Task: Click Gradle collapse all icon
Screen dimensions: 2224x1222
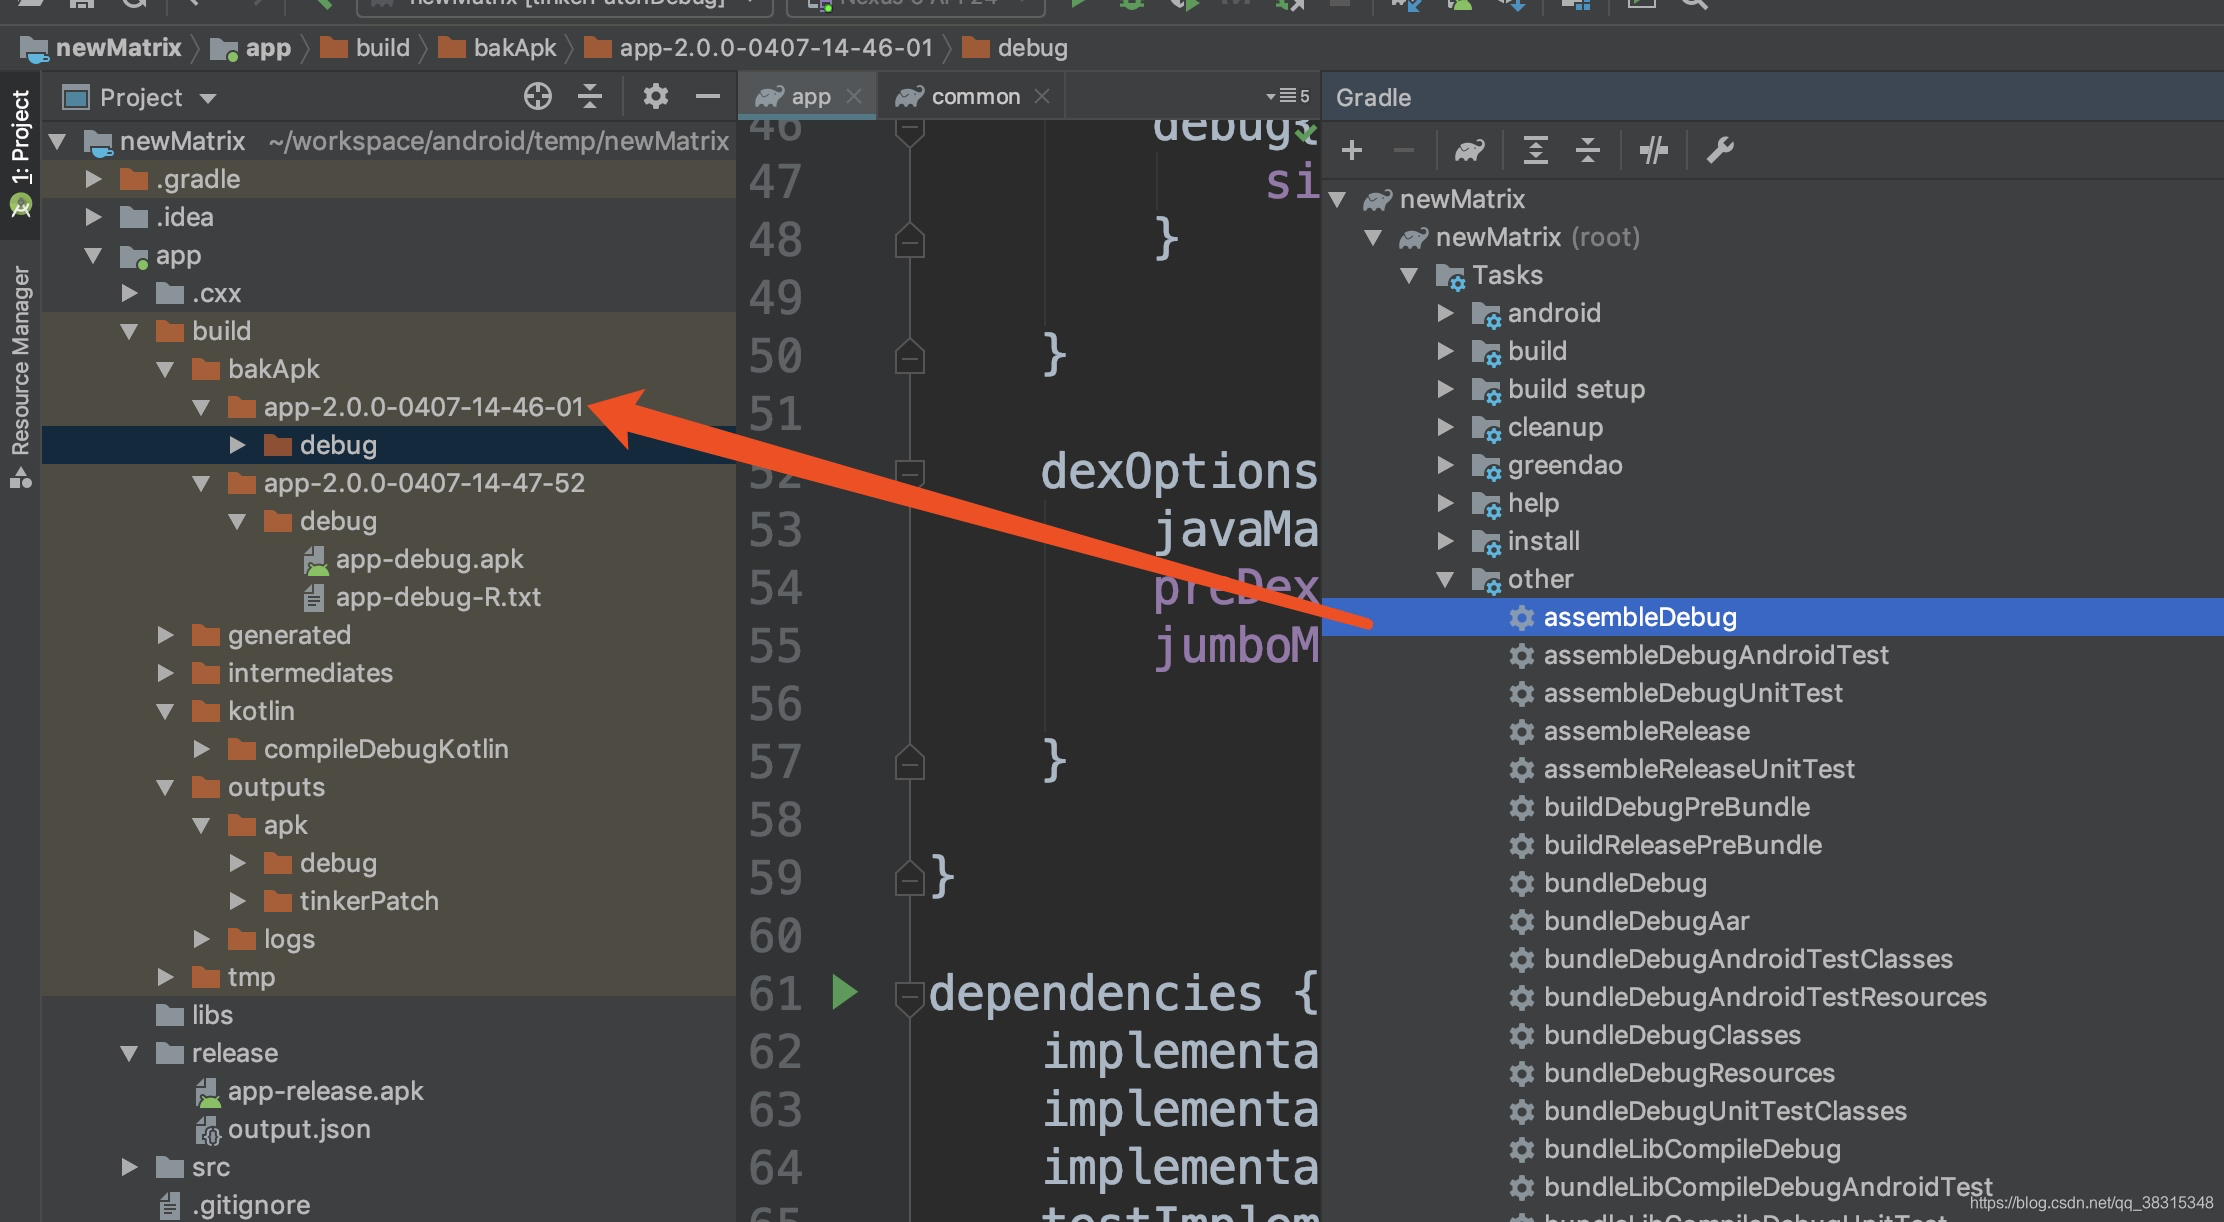Action: click(x=1587, y=150)
